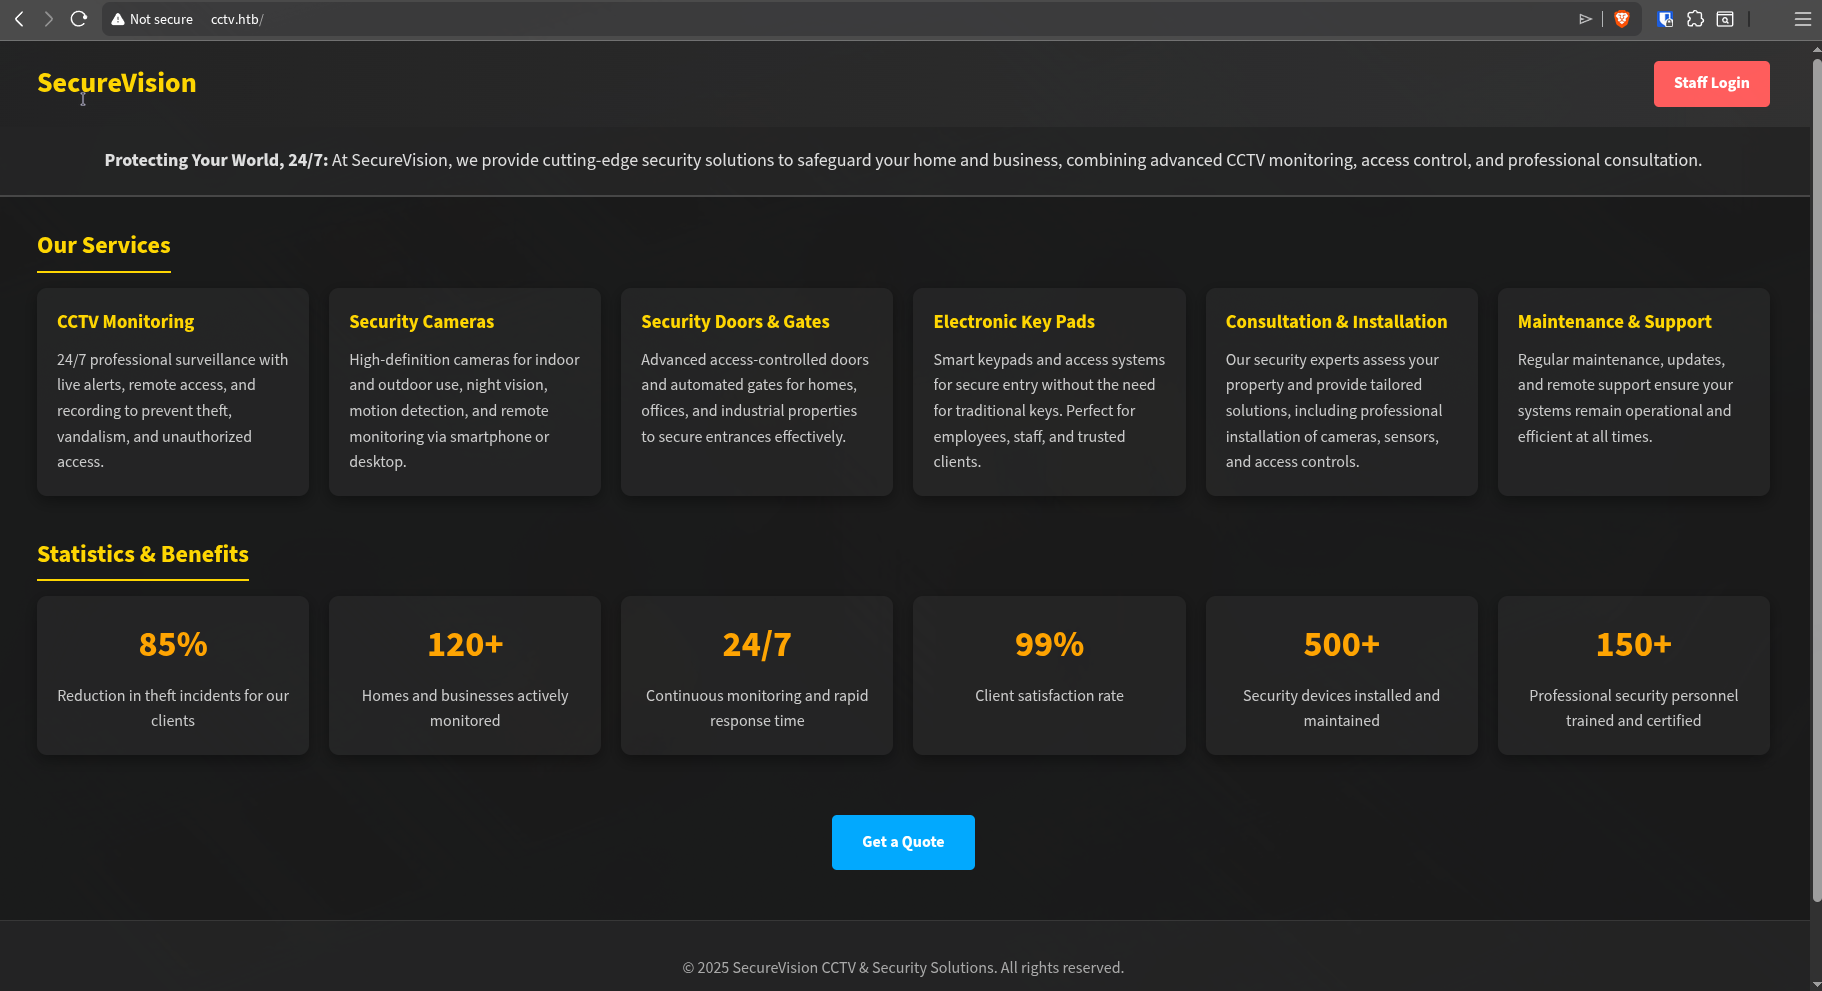The width and height of the screenshot is (1822, 991).
Task: Click the CCTV Monitoring card title
Action: coord(126,322)
